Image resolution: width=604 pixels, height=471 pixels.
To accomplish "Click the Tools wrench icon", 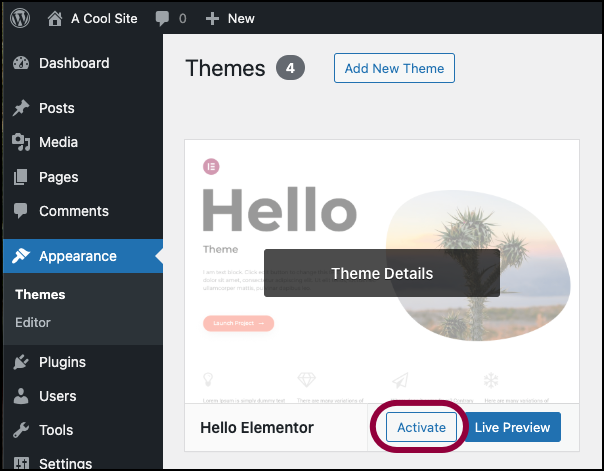I will click(21, 430).
